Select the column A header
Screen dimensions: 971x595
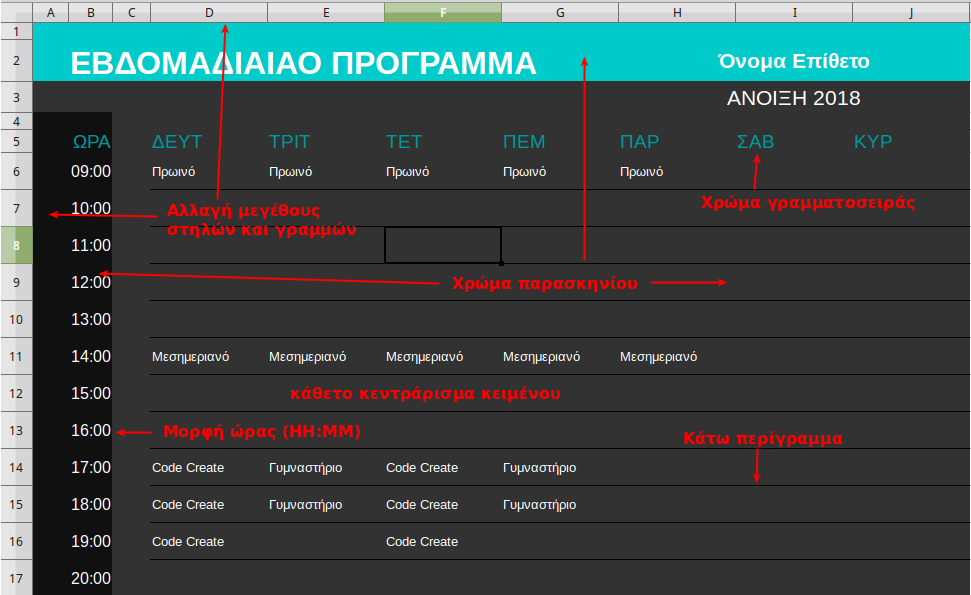[51, 12]
